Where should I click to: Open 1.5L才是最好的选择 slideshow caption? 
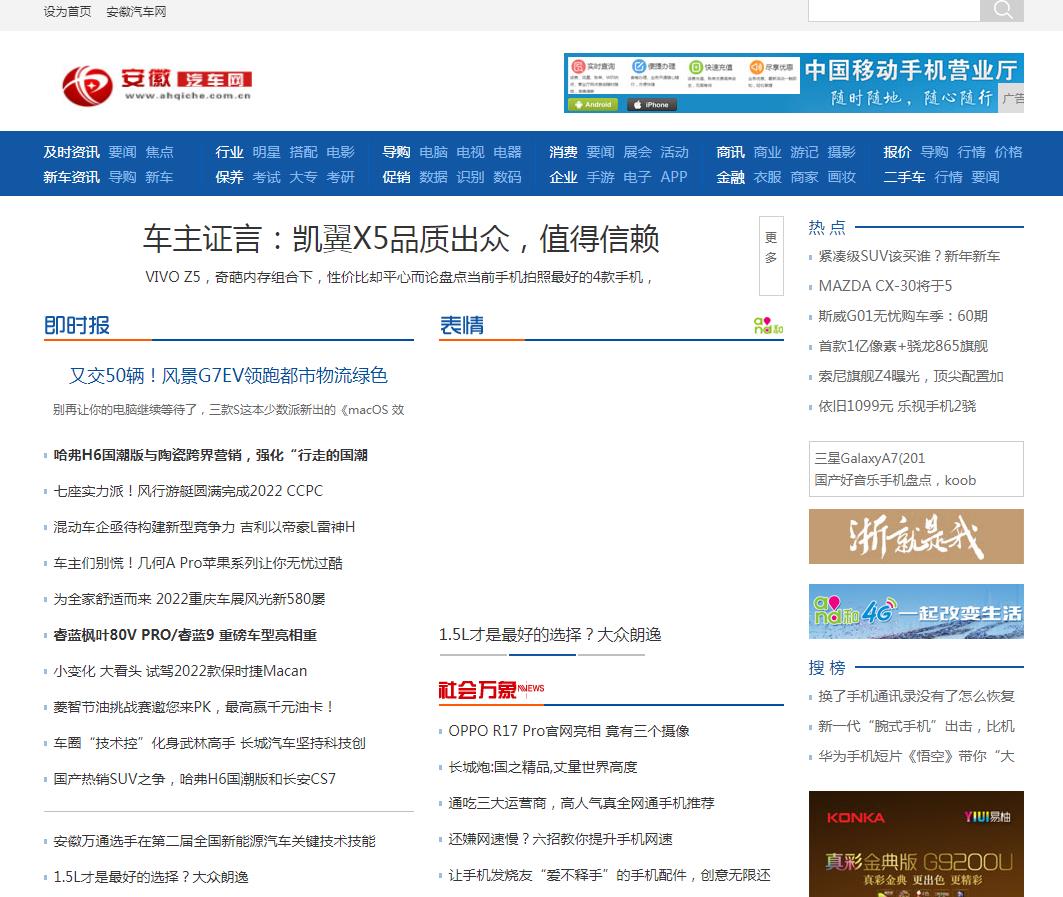tap(550, 635)
